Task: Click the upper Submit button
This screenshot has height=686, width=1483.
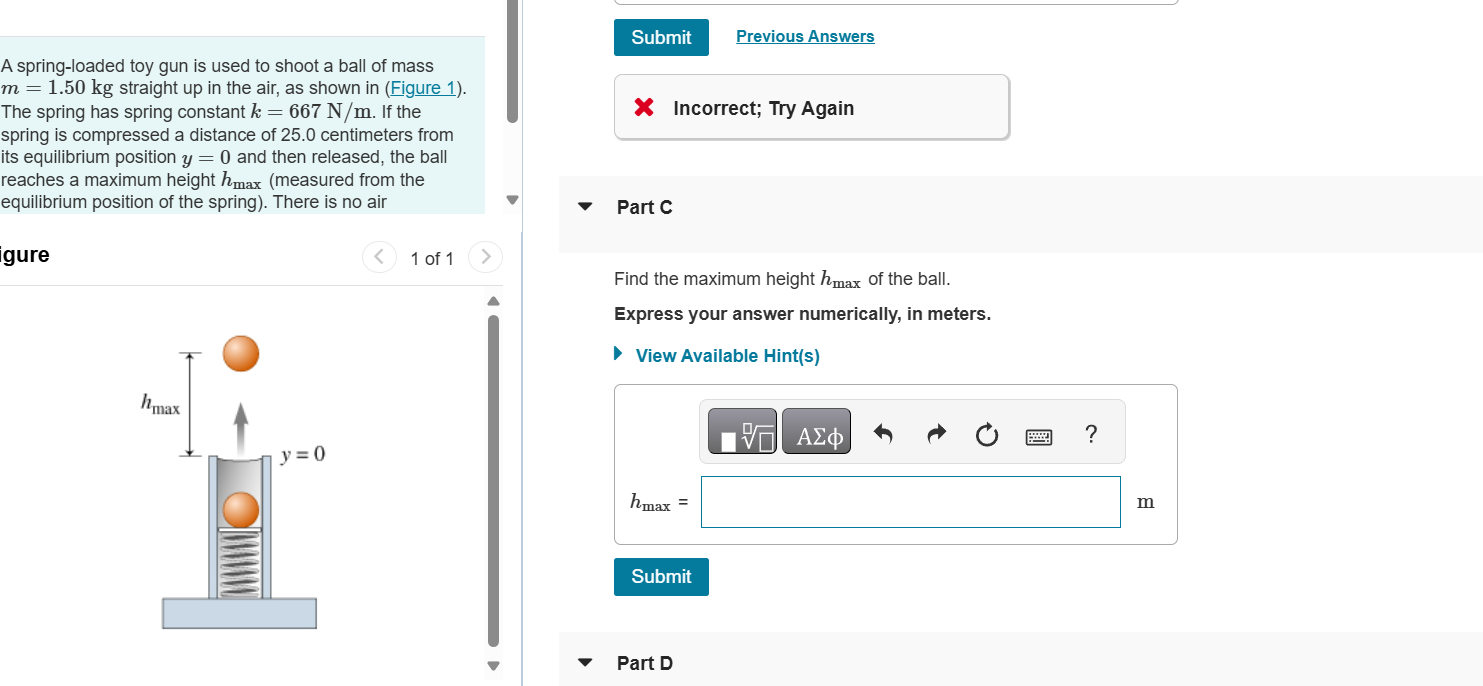Action: click(661, 37)
